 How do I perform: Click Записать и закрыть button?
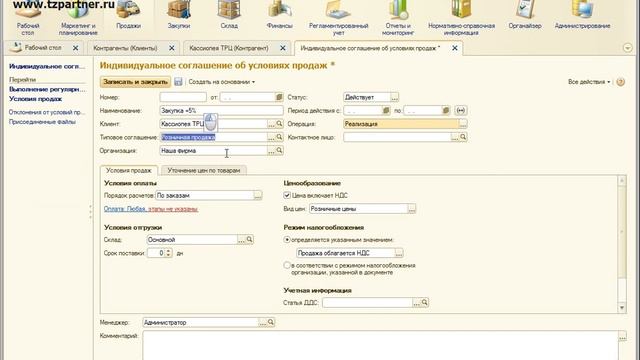tap(135, 82)
